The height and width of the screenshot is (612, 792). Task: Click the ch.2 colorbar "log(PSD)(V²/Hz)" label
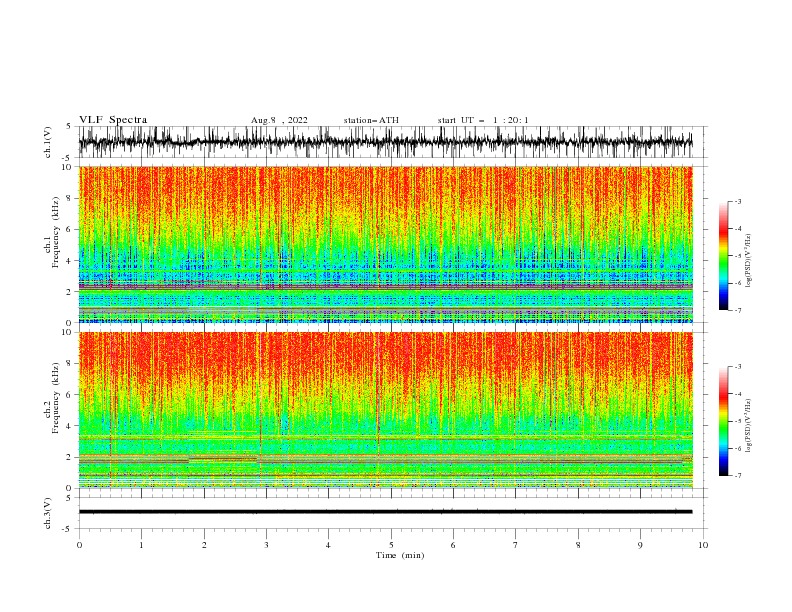(749, 426)
